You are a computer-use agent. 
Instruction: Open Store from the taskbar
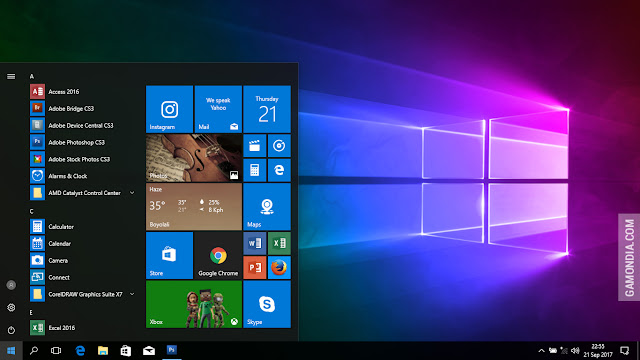coord(126,351)
